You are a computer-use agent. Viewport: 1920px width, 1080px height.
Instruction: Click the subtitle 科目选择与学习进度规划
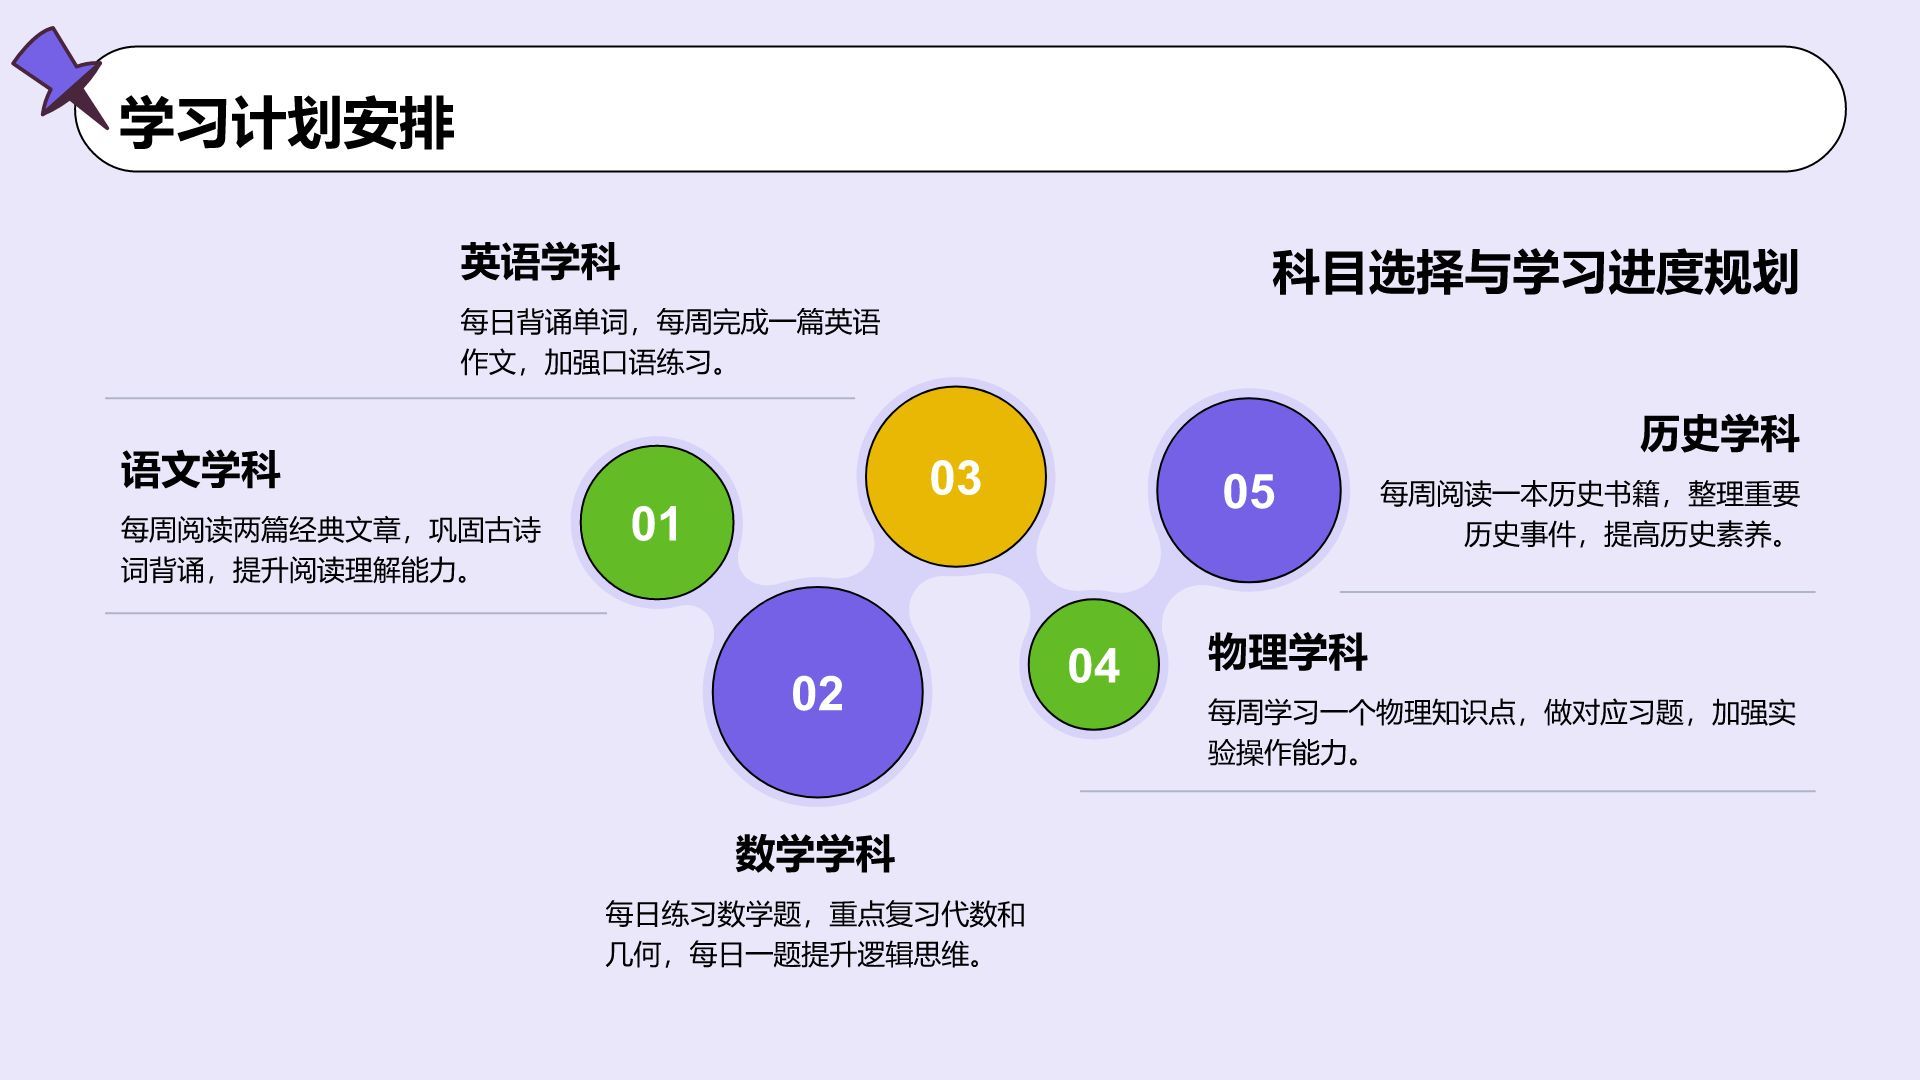pos(1534,273)
